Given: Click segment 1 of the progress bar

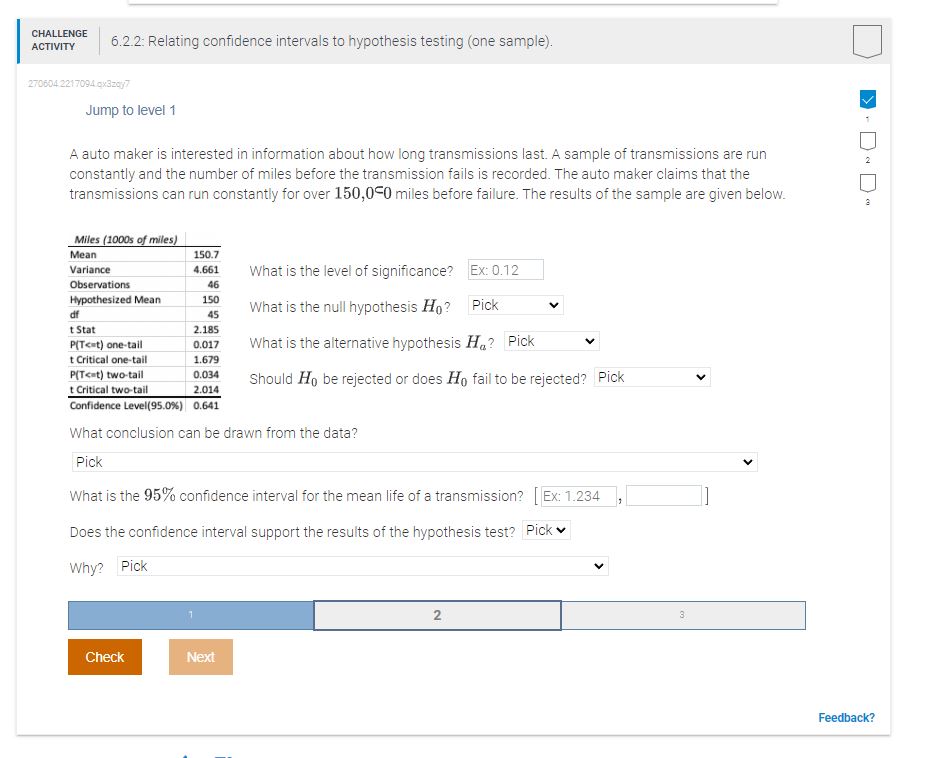Looking at the screenshot, I should point(190,615).
